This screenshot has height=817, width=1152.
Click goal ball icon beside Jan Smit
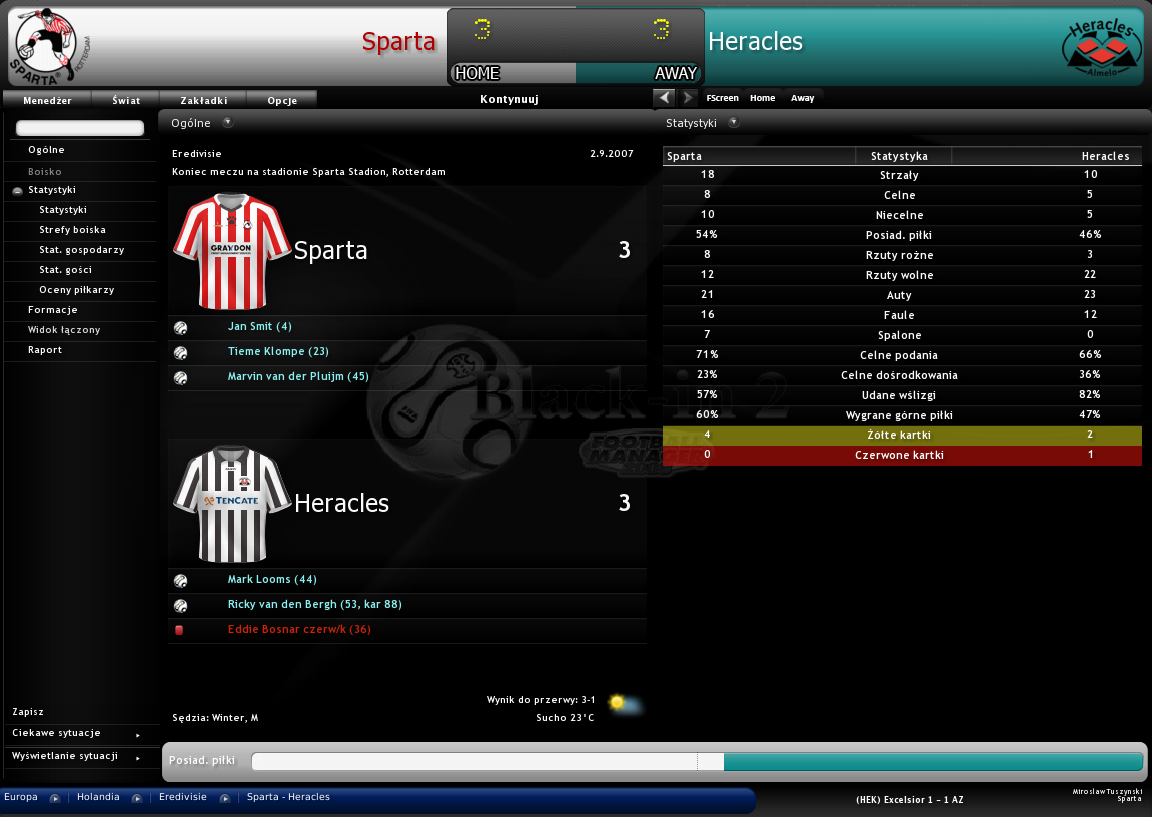pyautogui.click(x=181, y=328)
